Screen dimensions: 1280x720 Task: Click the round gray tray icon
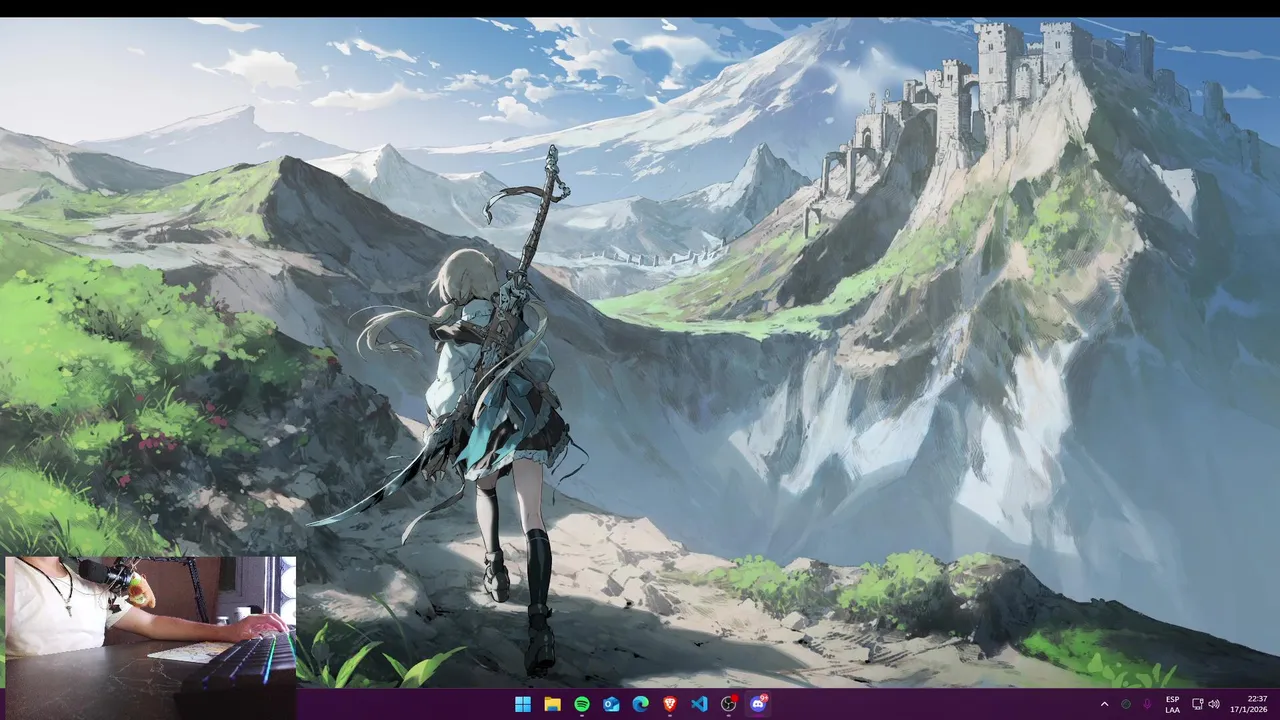click(x=1126, y=704)
